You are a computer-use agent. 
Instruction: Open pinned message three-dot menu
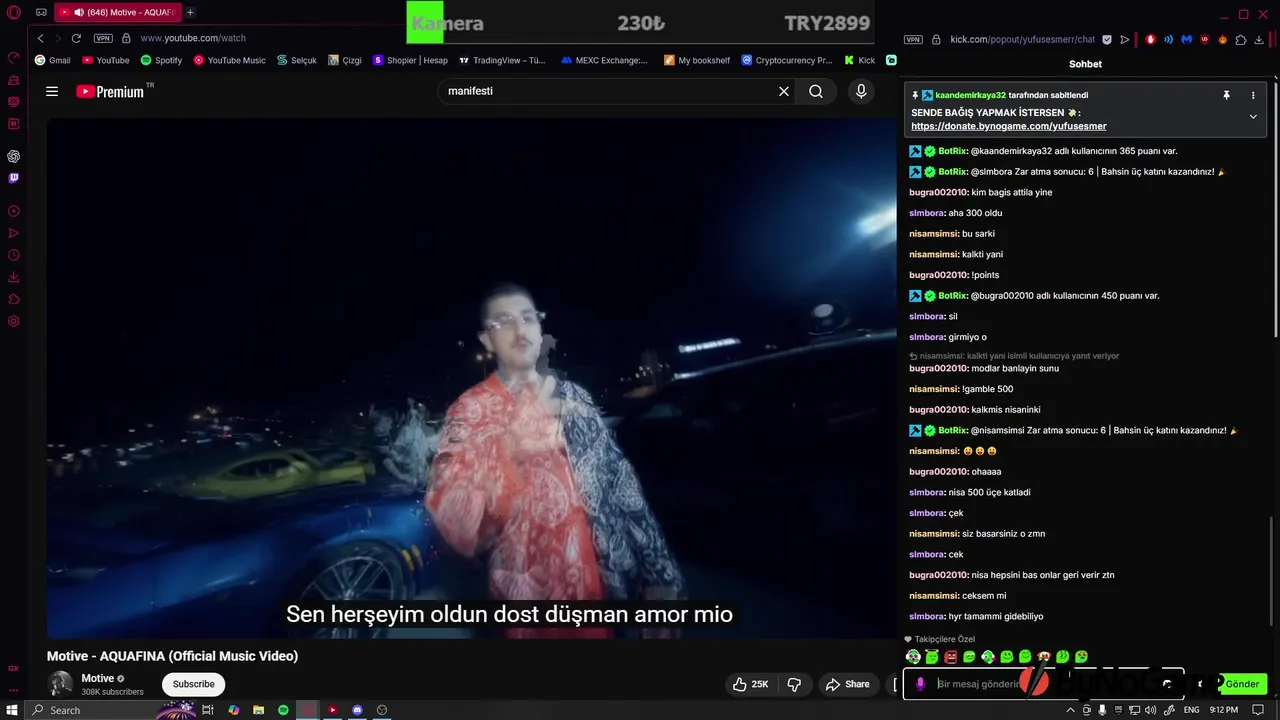tap(1253, 95)
